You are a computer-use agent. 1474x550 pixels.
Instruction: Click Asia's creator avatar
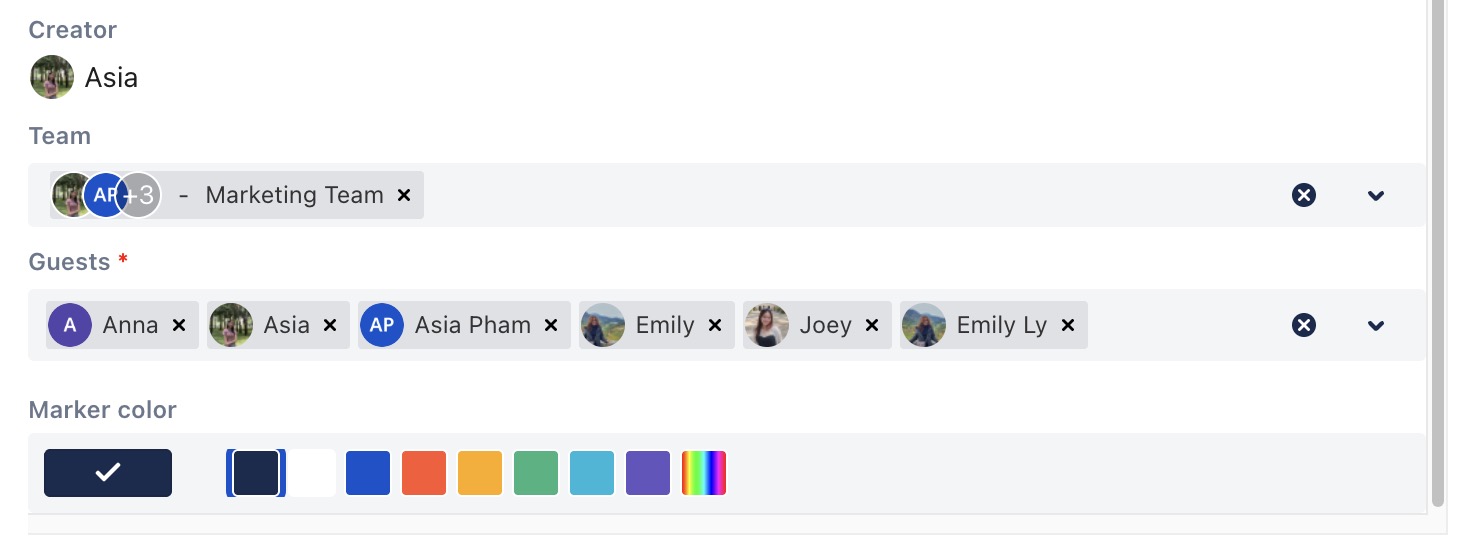[52, 77]
